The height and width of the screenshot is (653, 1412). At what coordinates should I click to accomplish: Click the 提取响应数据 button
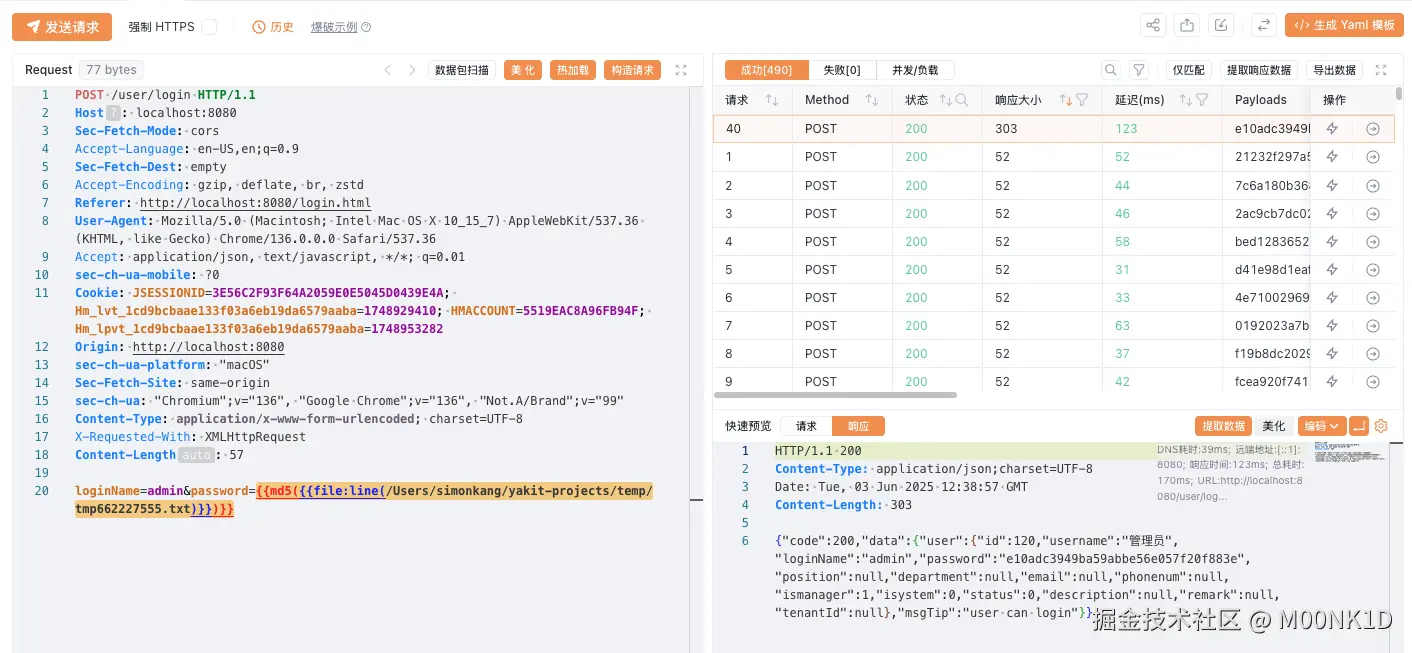click(x=1259, y=70)
